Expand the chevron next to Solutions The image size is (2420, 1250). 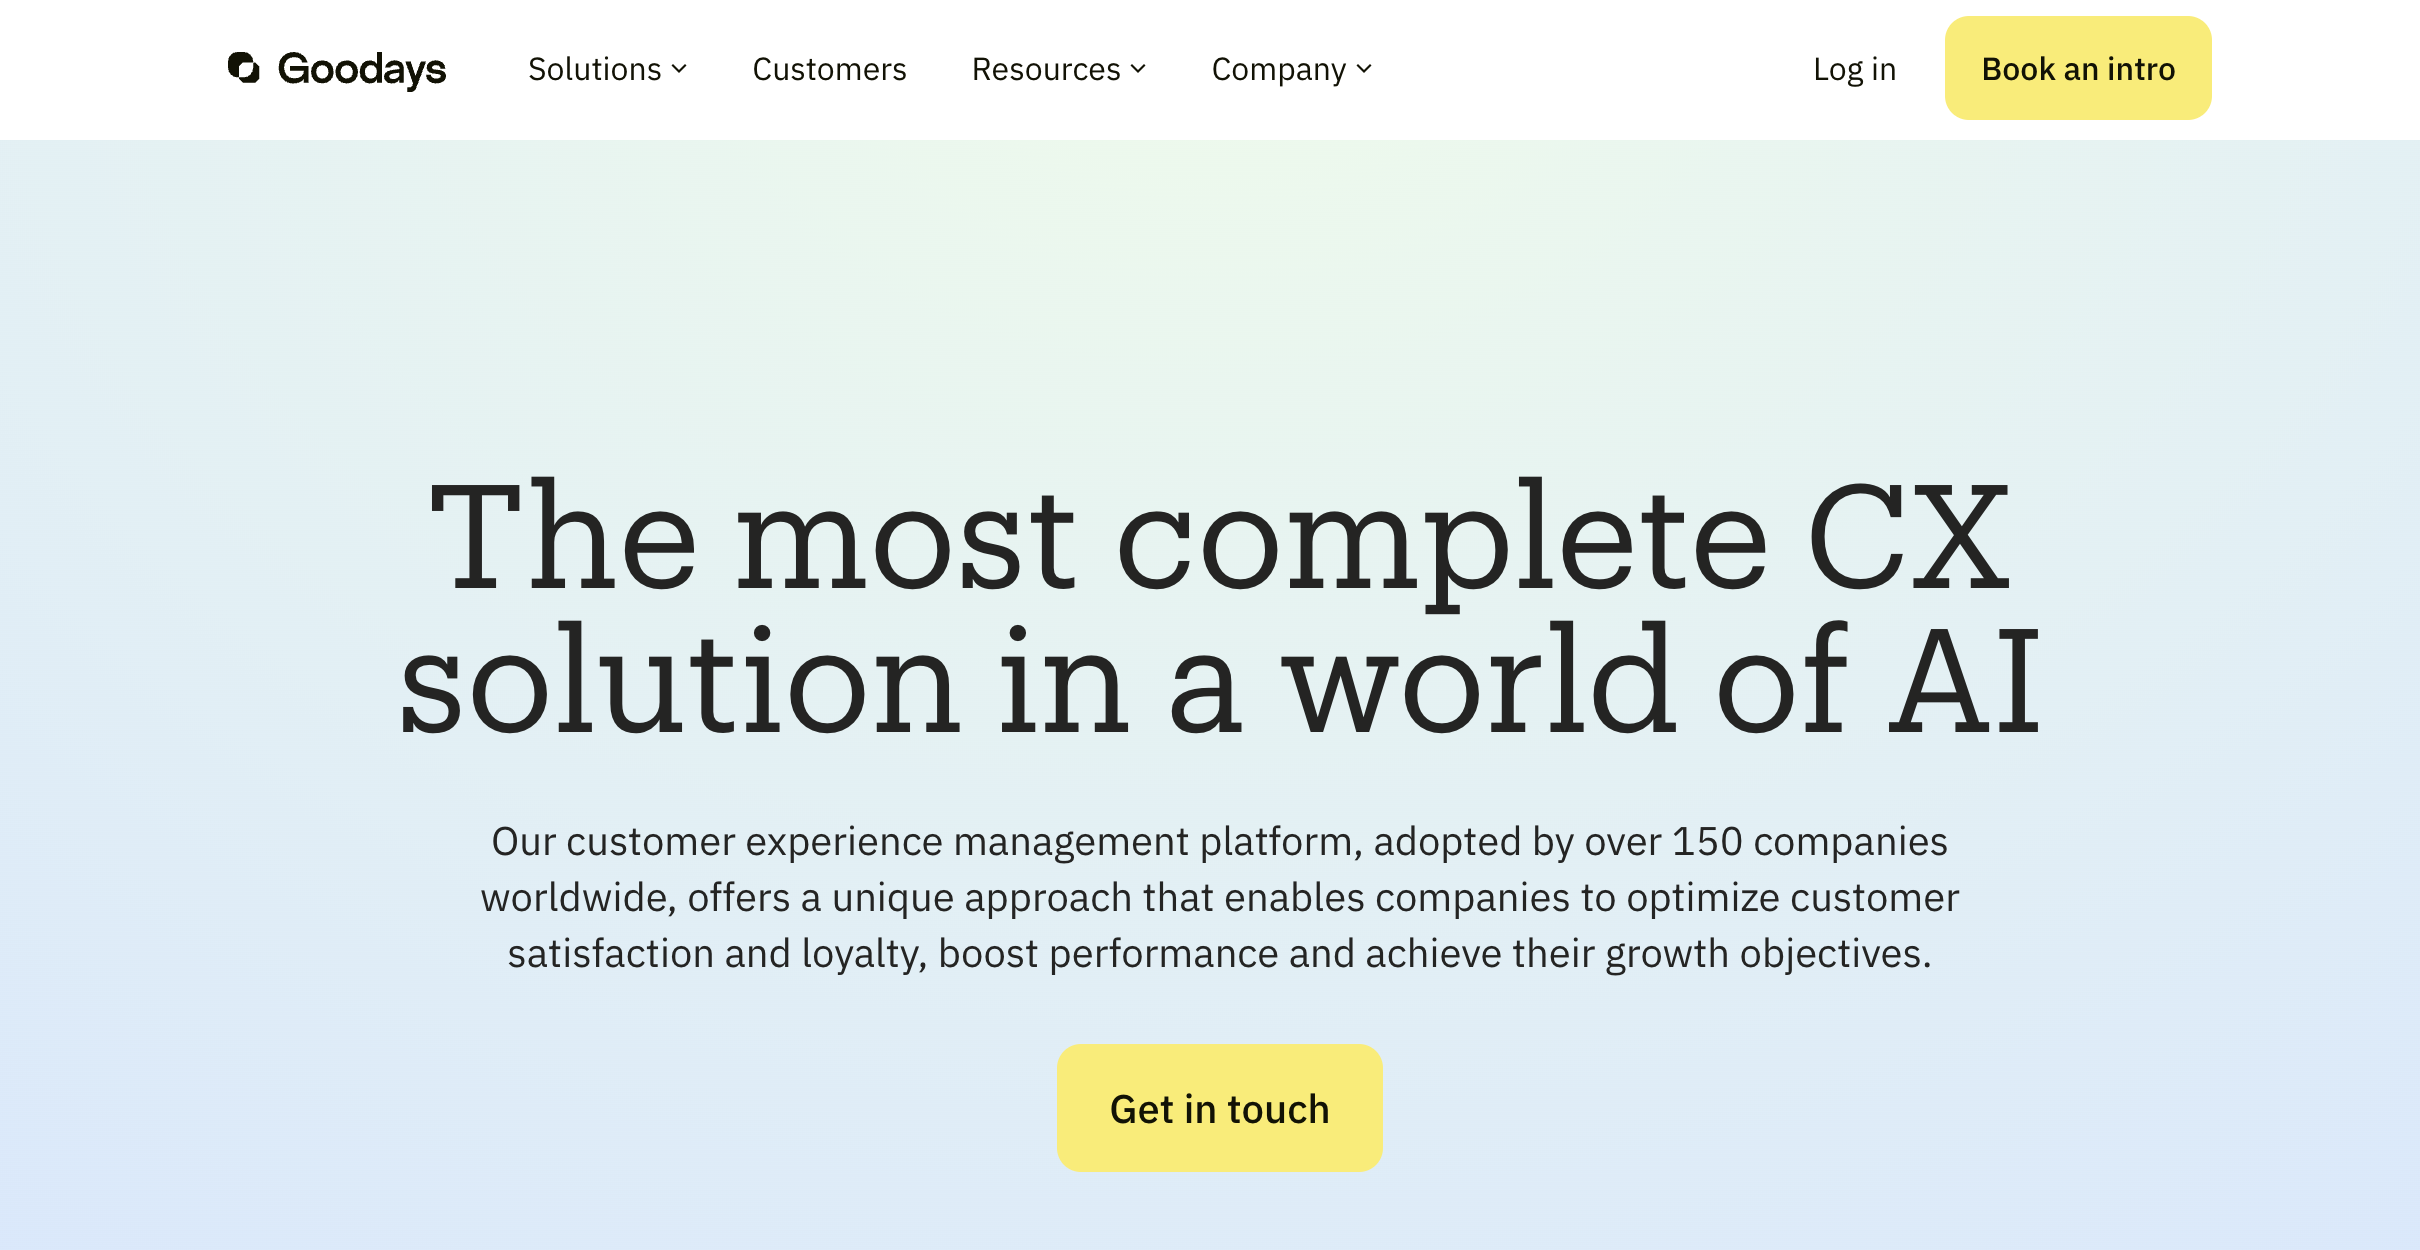680,69
